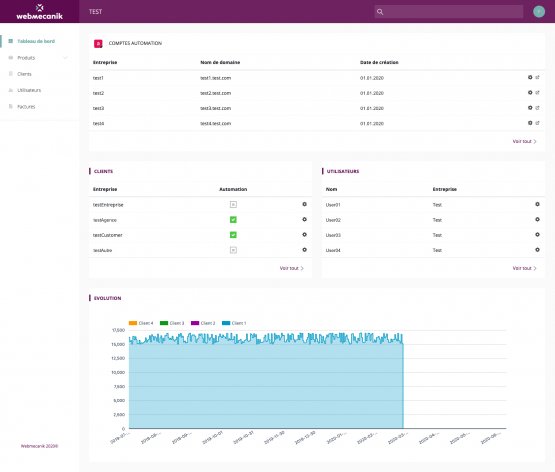Image resolution: width=555 pixels, height=472 pixels.
Task: Open settings gear for User03
Action: tap(537, 235)
